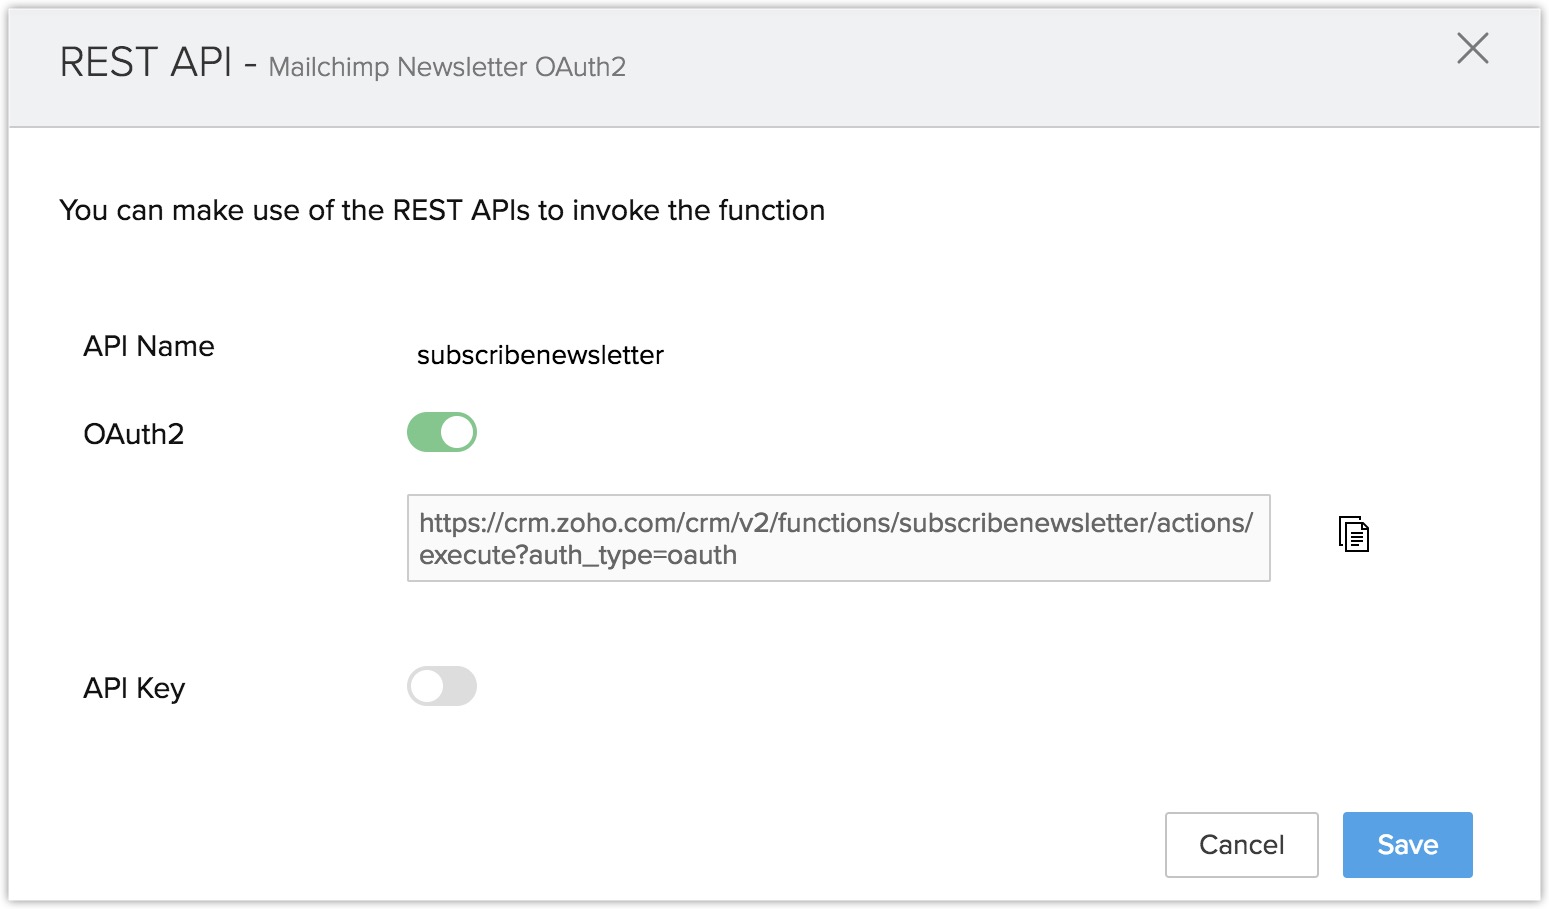Click the execute?auth_type=oauth URL line
Viewport: 1549px width, 909px height.
tap(578, 555)
